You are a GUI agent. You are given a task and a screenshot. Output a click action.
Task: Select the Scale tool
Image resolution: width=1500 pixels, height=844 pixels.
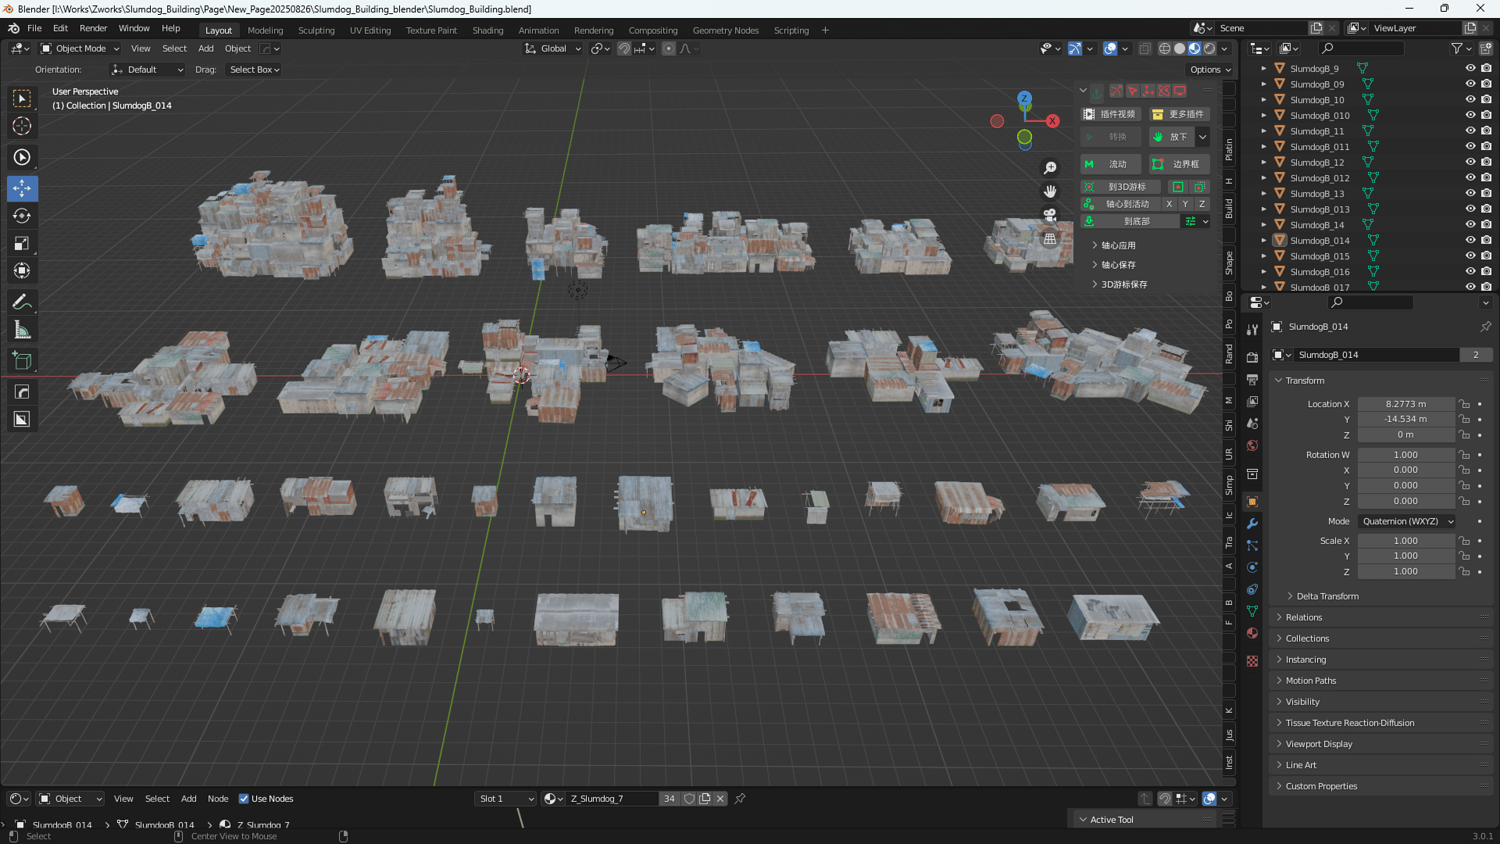[x=22, y=243]
